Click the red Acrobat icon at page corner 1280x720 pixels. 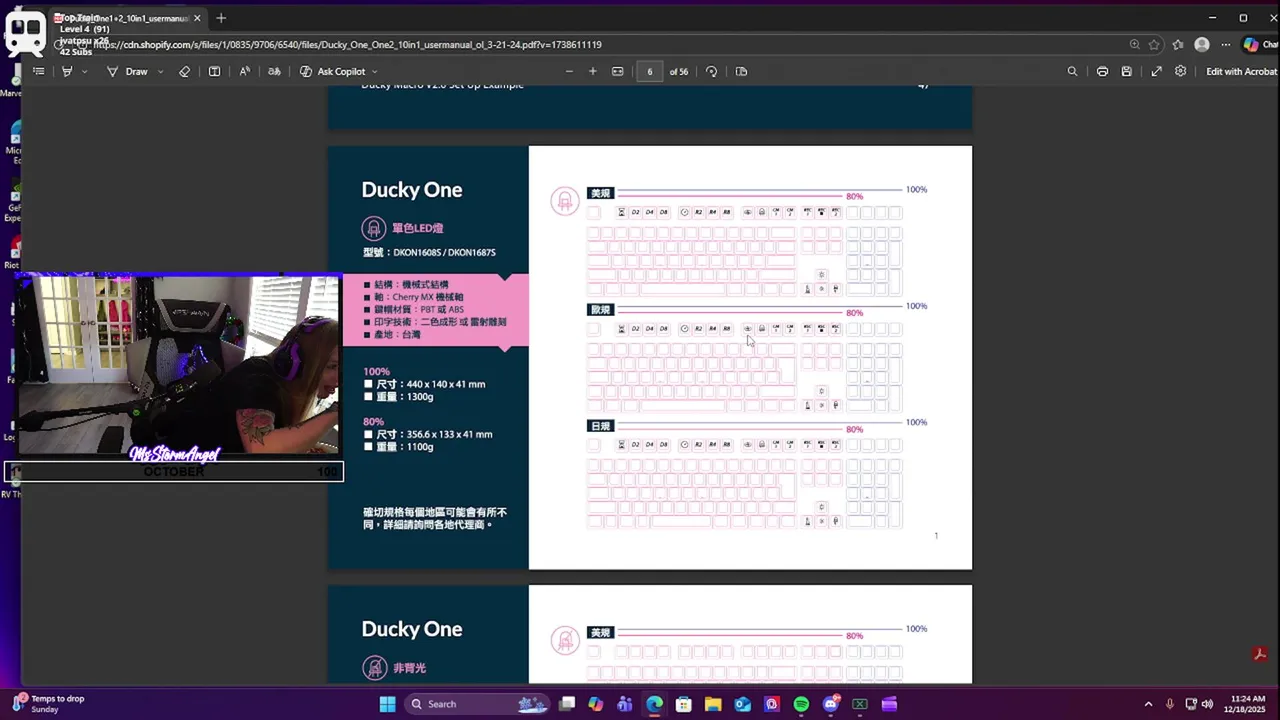point(1260,654)
